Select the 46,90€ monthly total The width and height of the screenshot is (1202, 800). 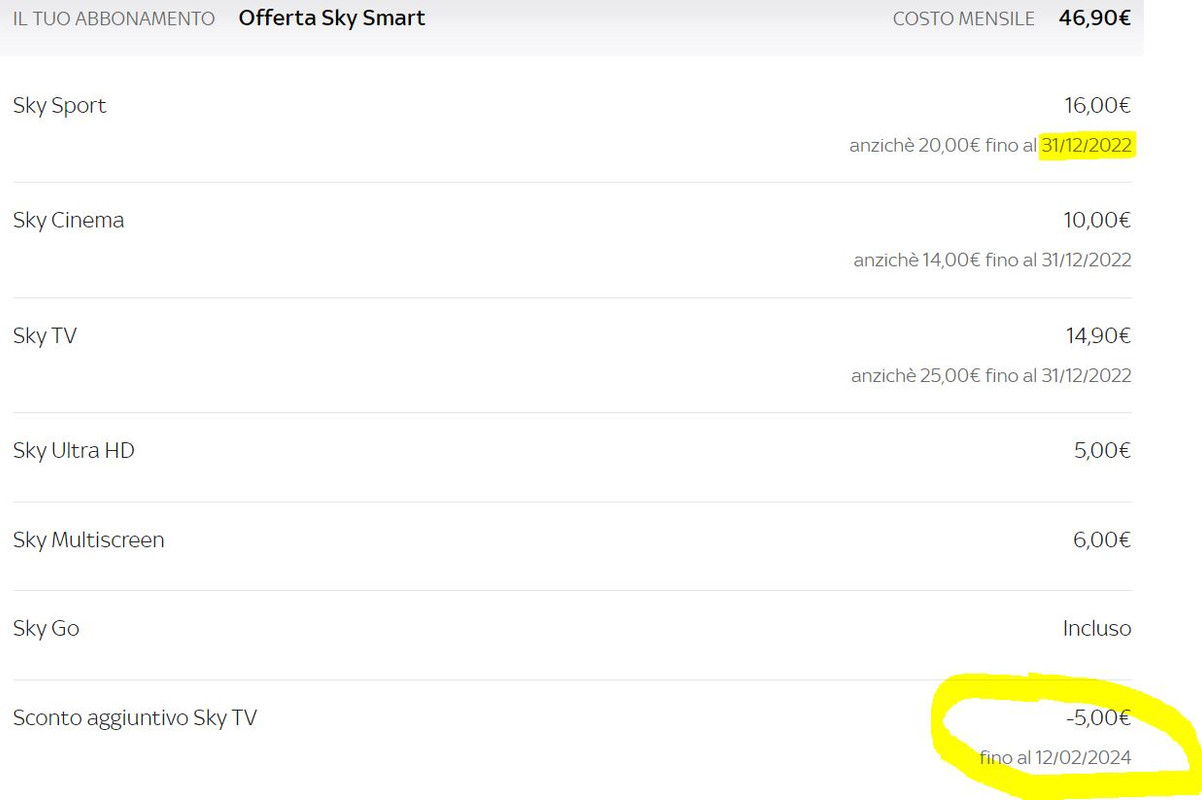tap(1095, 18)
